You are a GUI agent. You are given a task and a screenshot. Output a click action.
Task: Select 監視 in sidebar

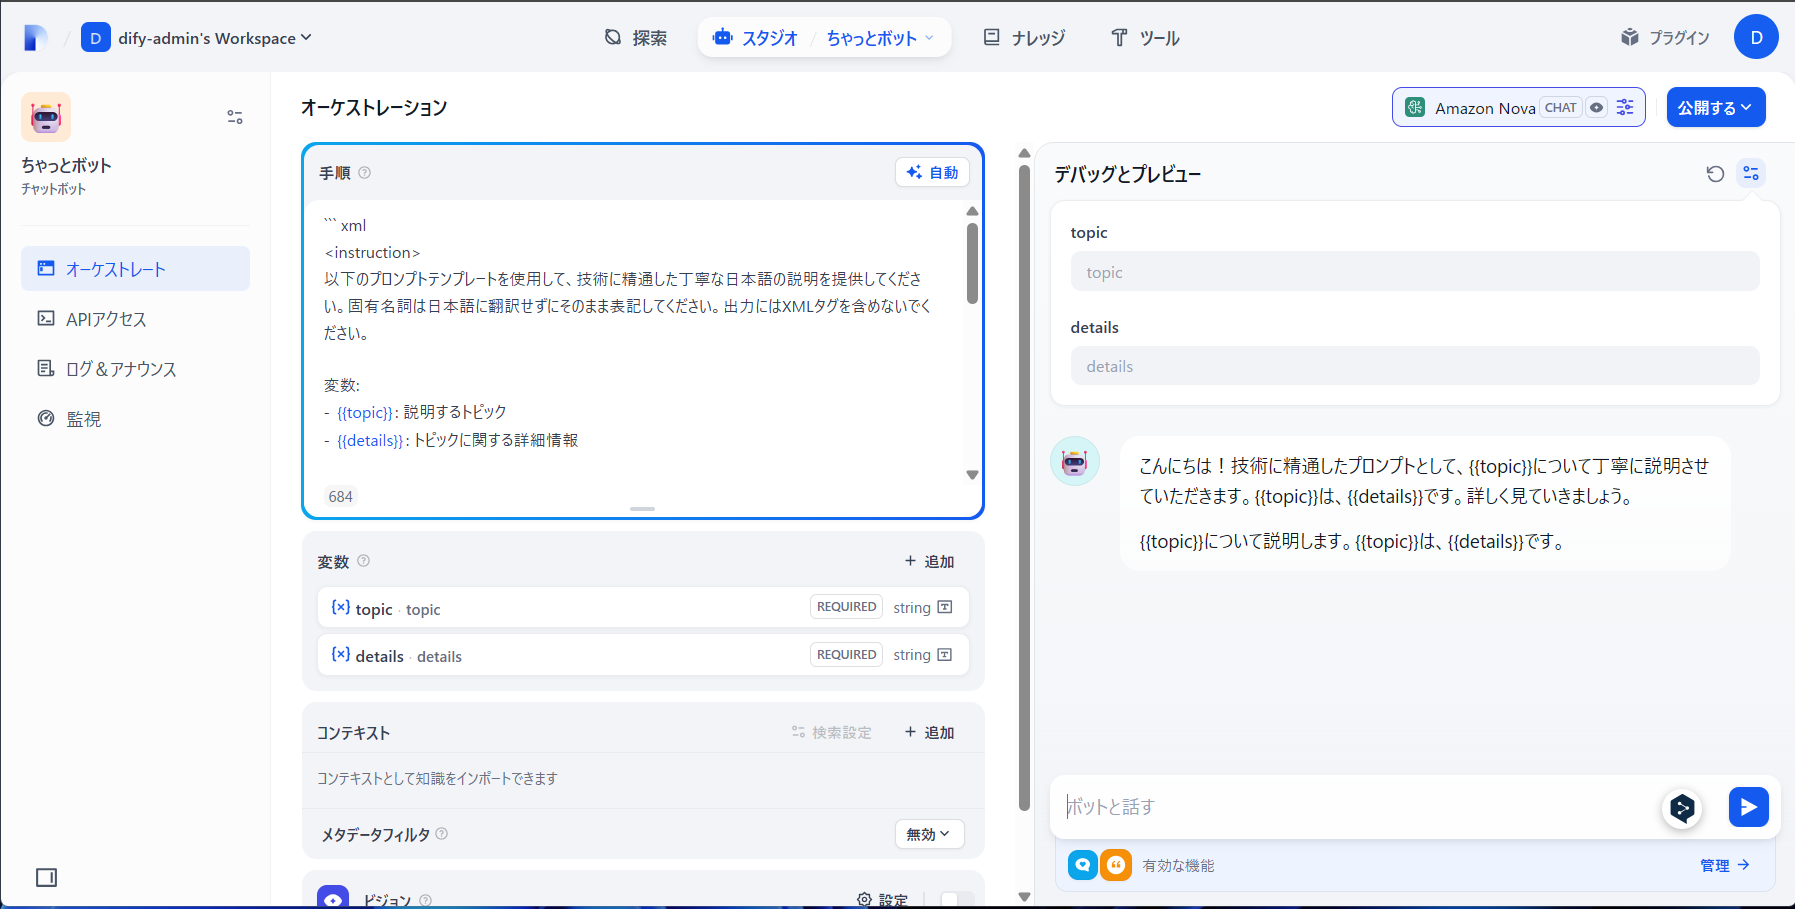pos(135,419)
